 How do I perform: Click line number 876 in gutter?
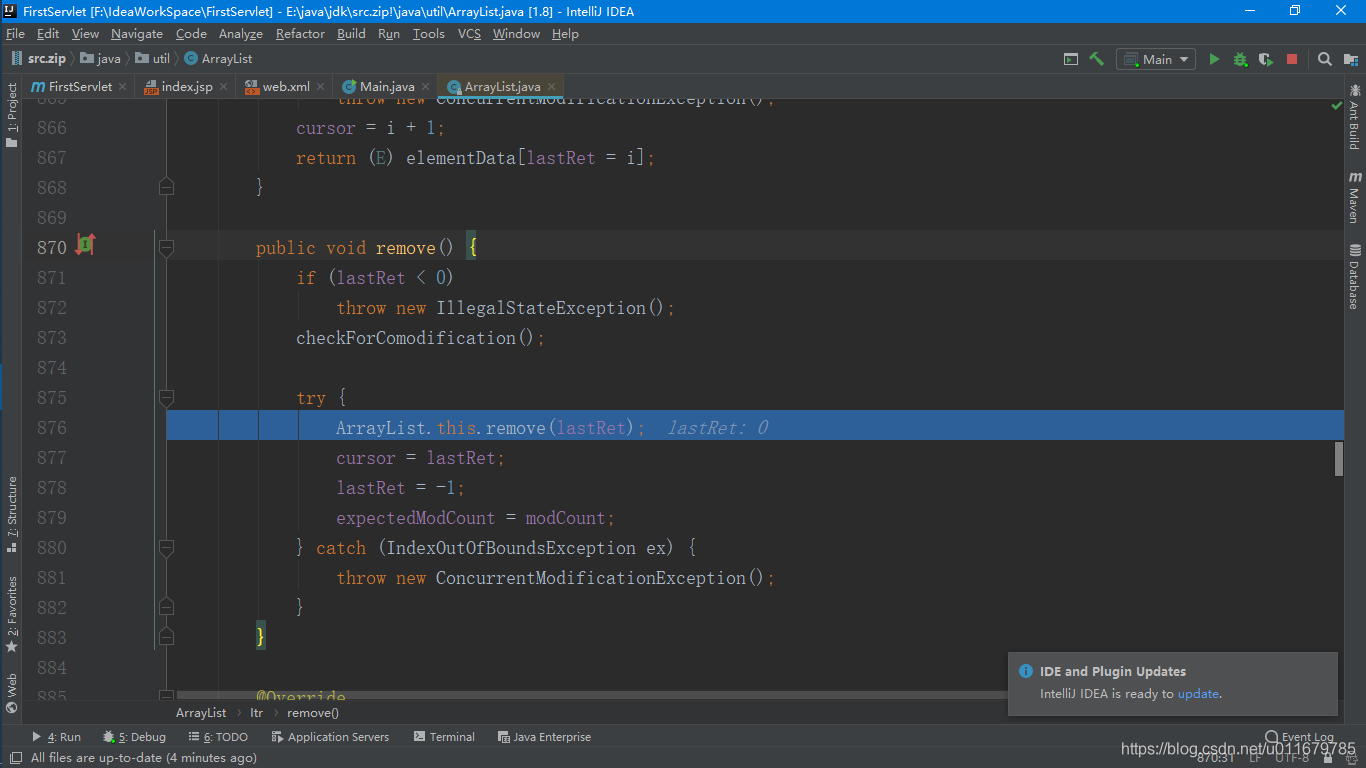[x=52, y=428]
